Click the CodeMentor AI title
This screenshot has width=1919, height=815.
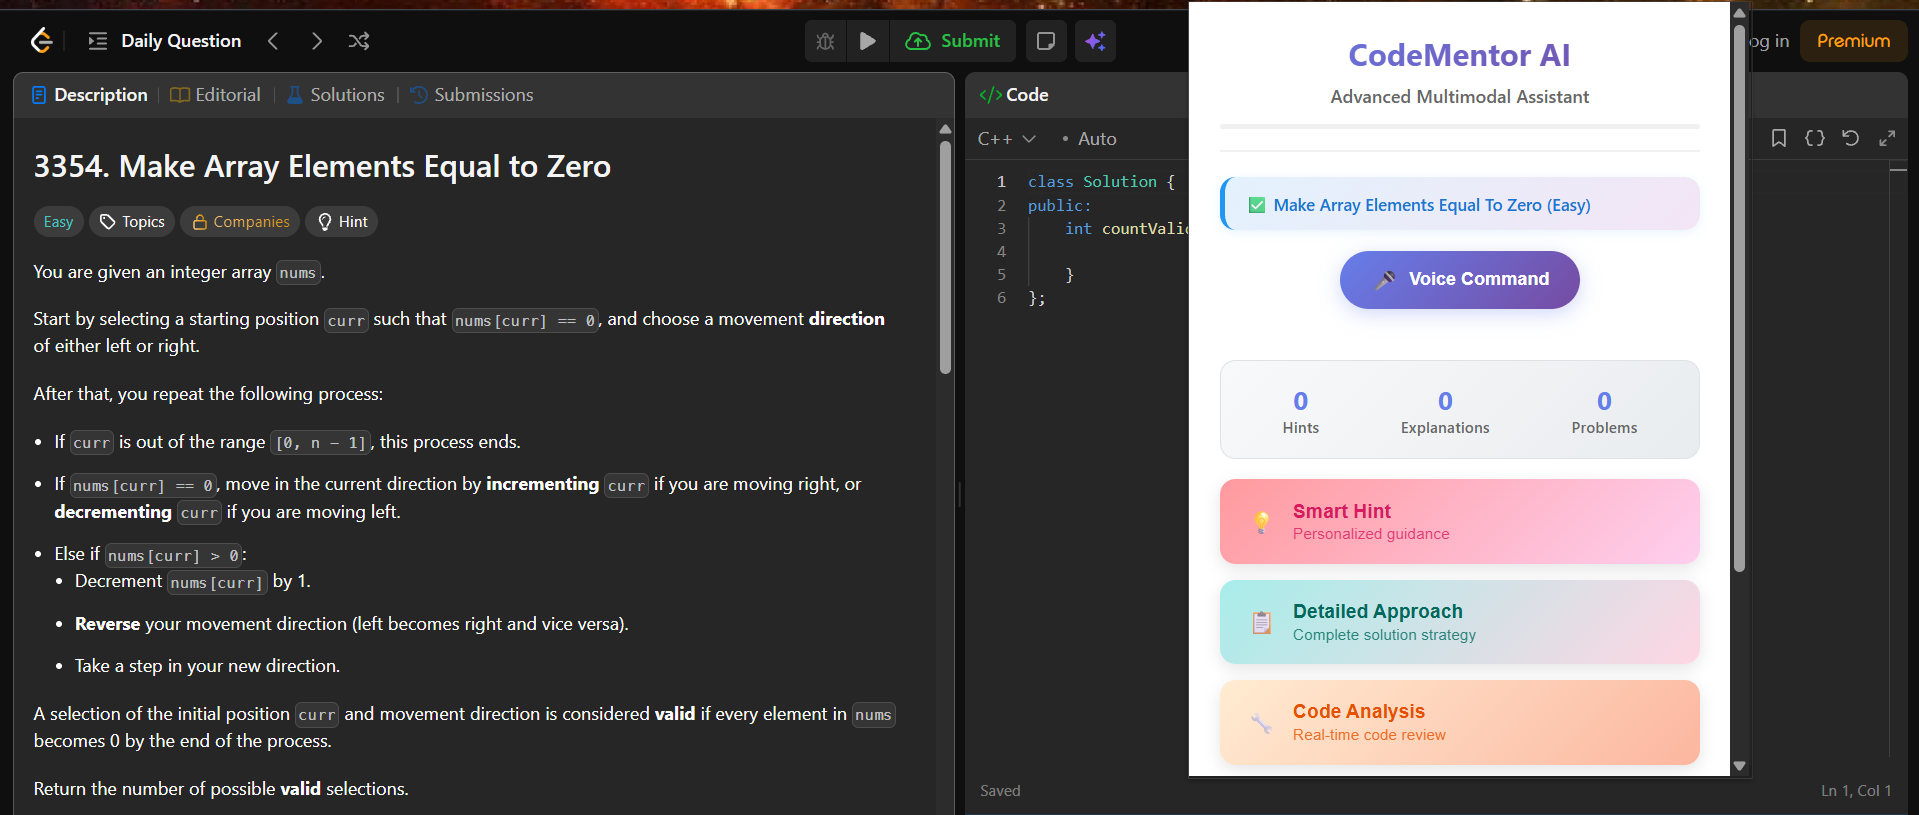(x=1459, y=55)
